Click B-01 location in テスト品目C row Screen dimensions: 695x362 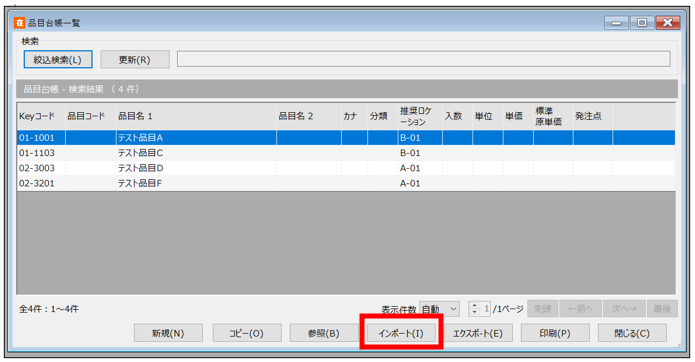[420, 153]
